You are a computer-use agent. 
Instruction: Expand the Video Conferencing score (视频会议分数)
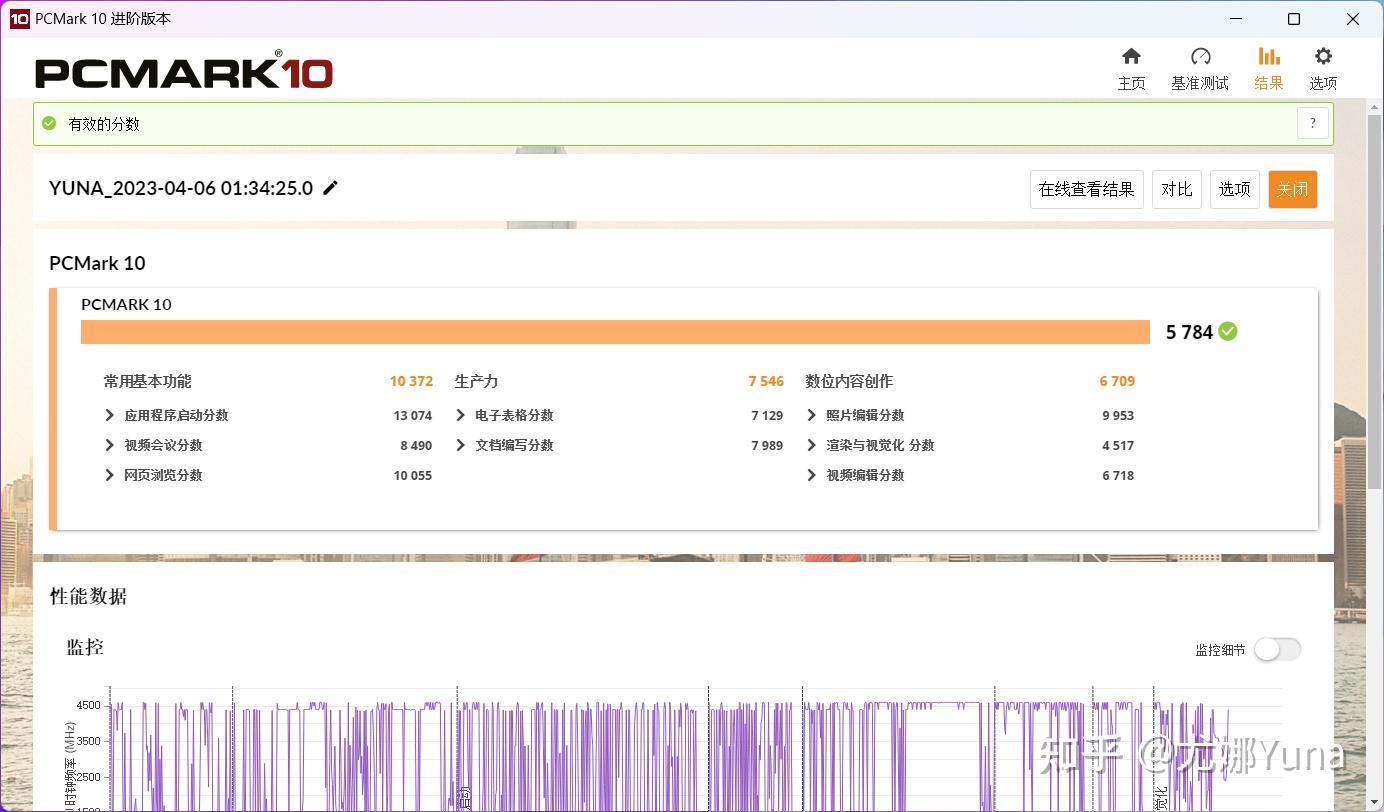tap(110, 445)
